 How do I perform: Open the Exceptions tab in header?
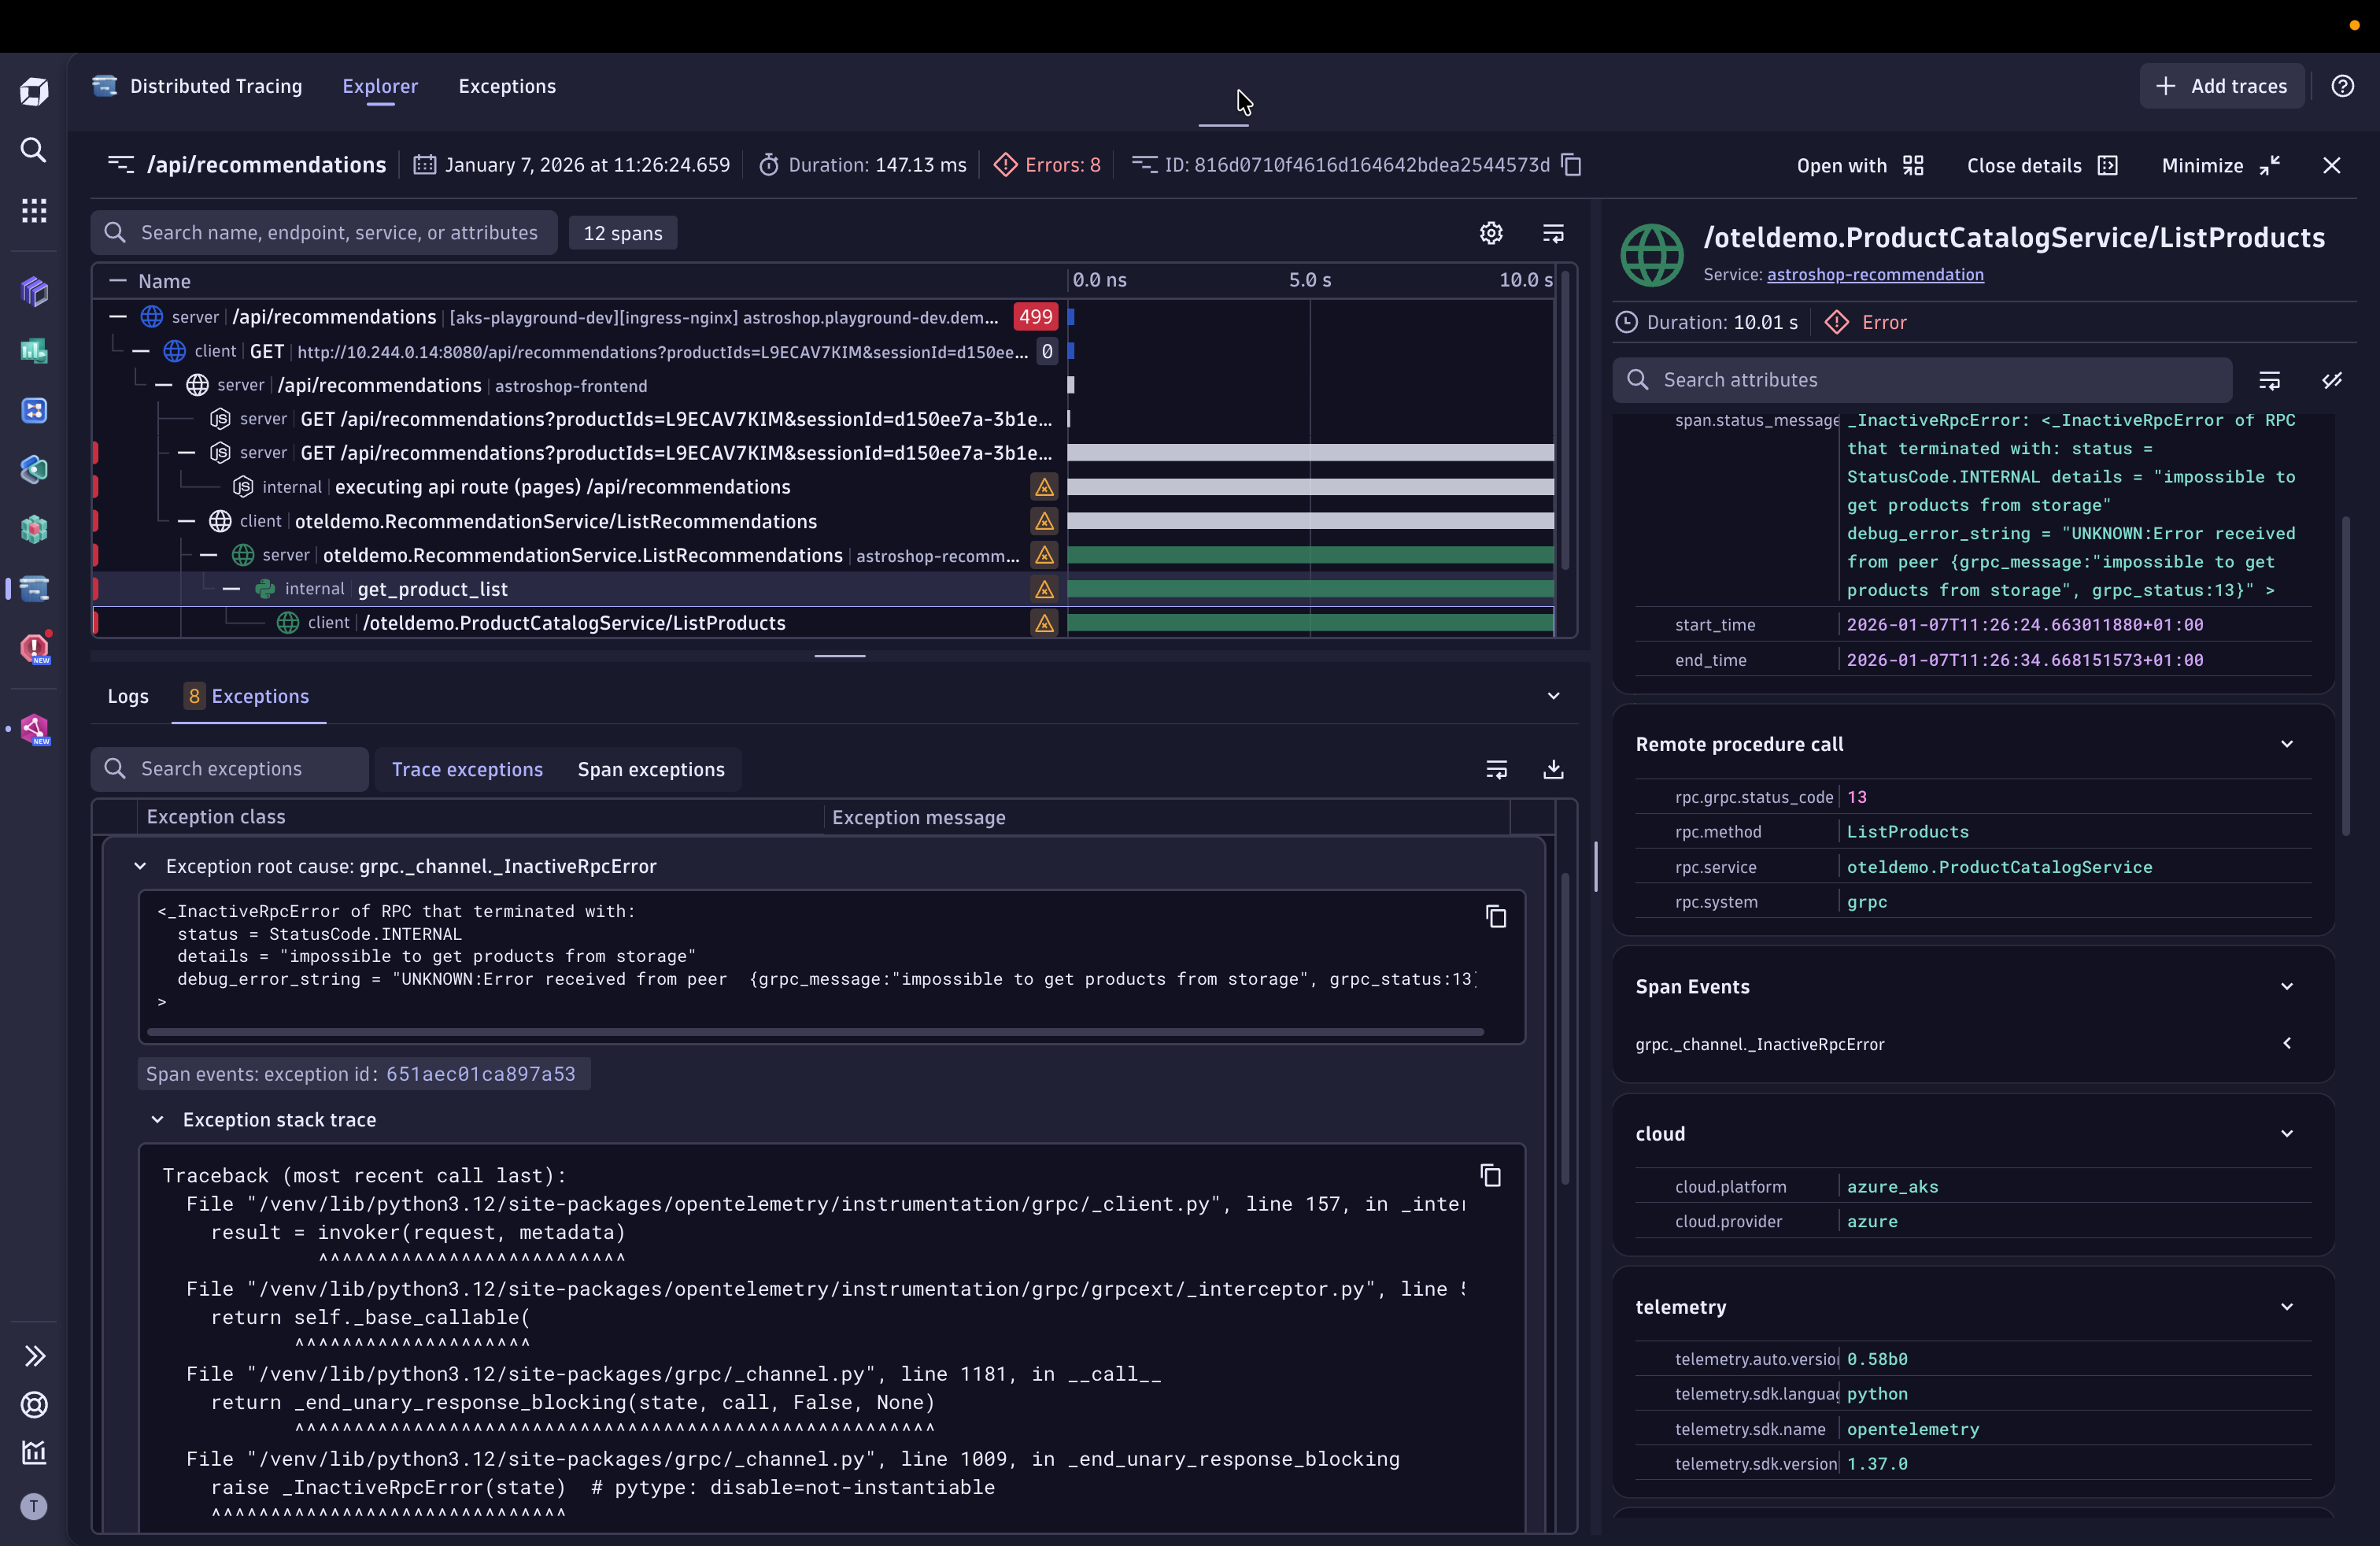[x=506, y=86]
